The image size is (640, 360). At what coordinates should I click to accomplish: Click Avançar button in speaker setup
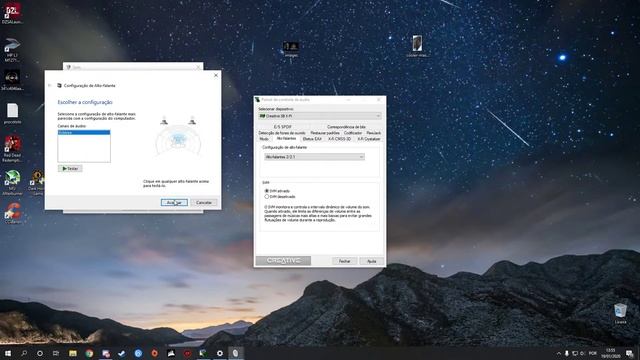174,202
